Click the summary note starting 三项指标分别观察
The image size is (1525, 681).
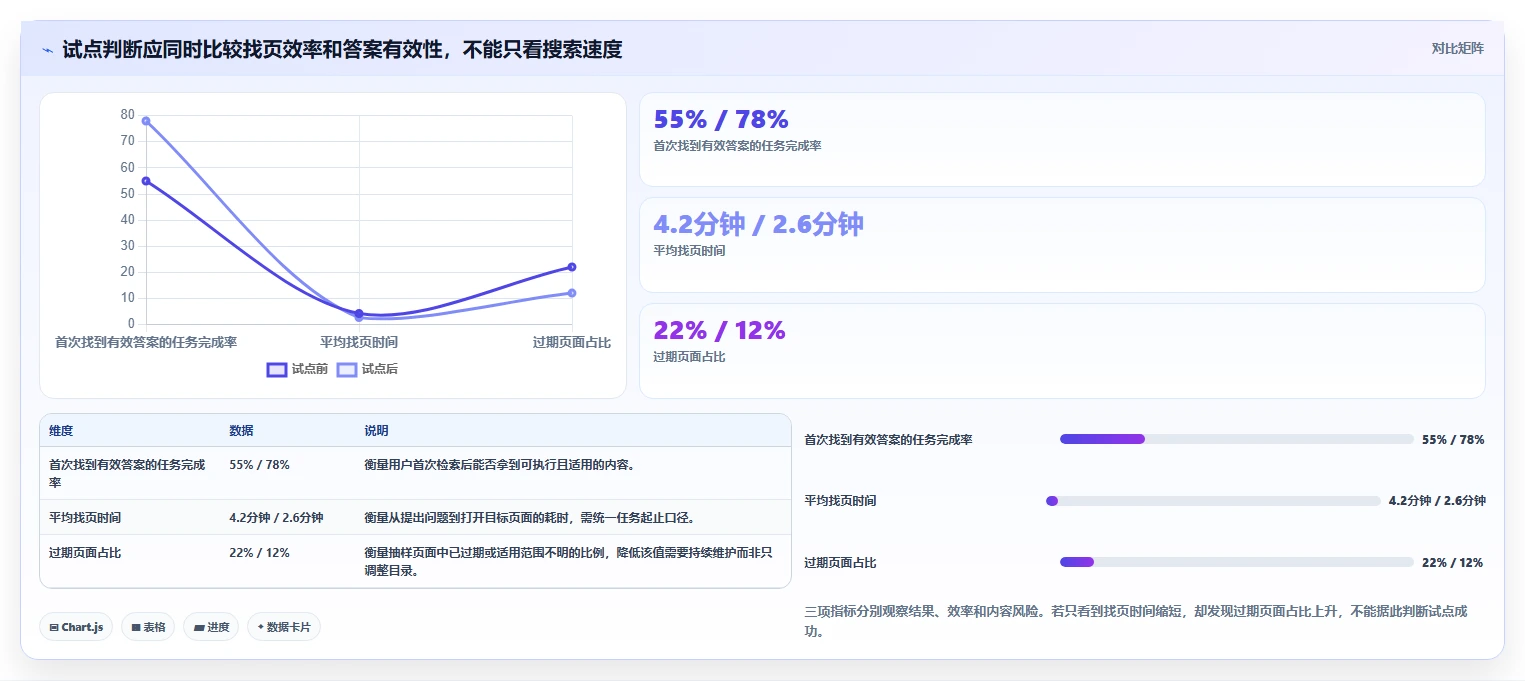(1136, 621)
